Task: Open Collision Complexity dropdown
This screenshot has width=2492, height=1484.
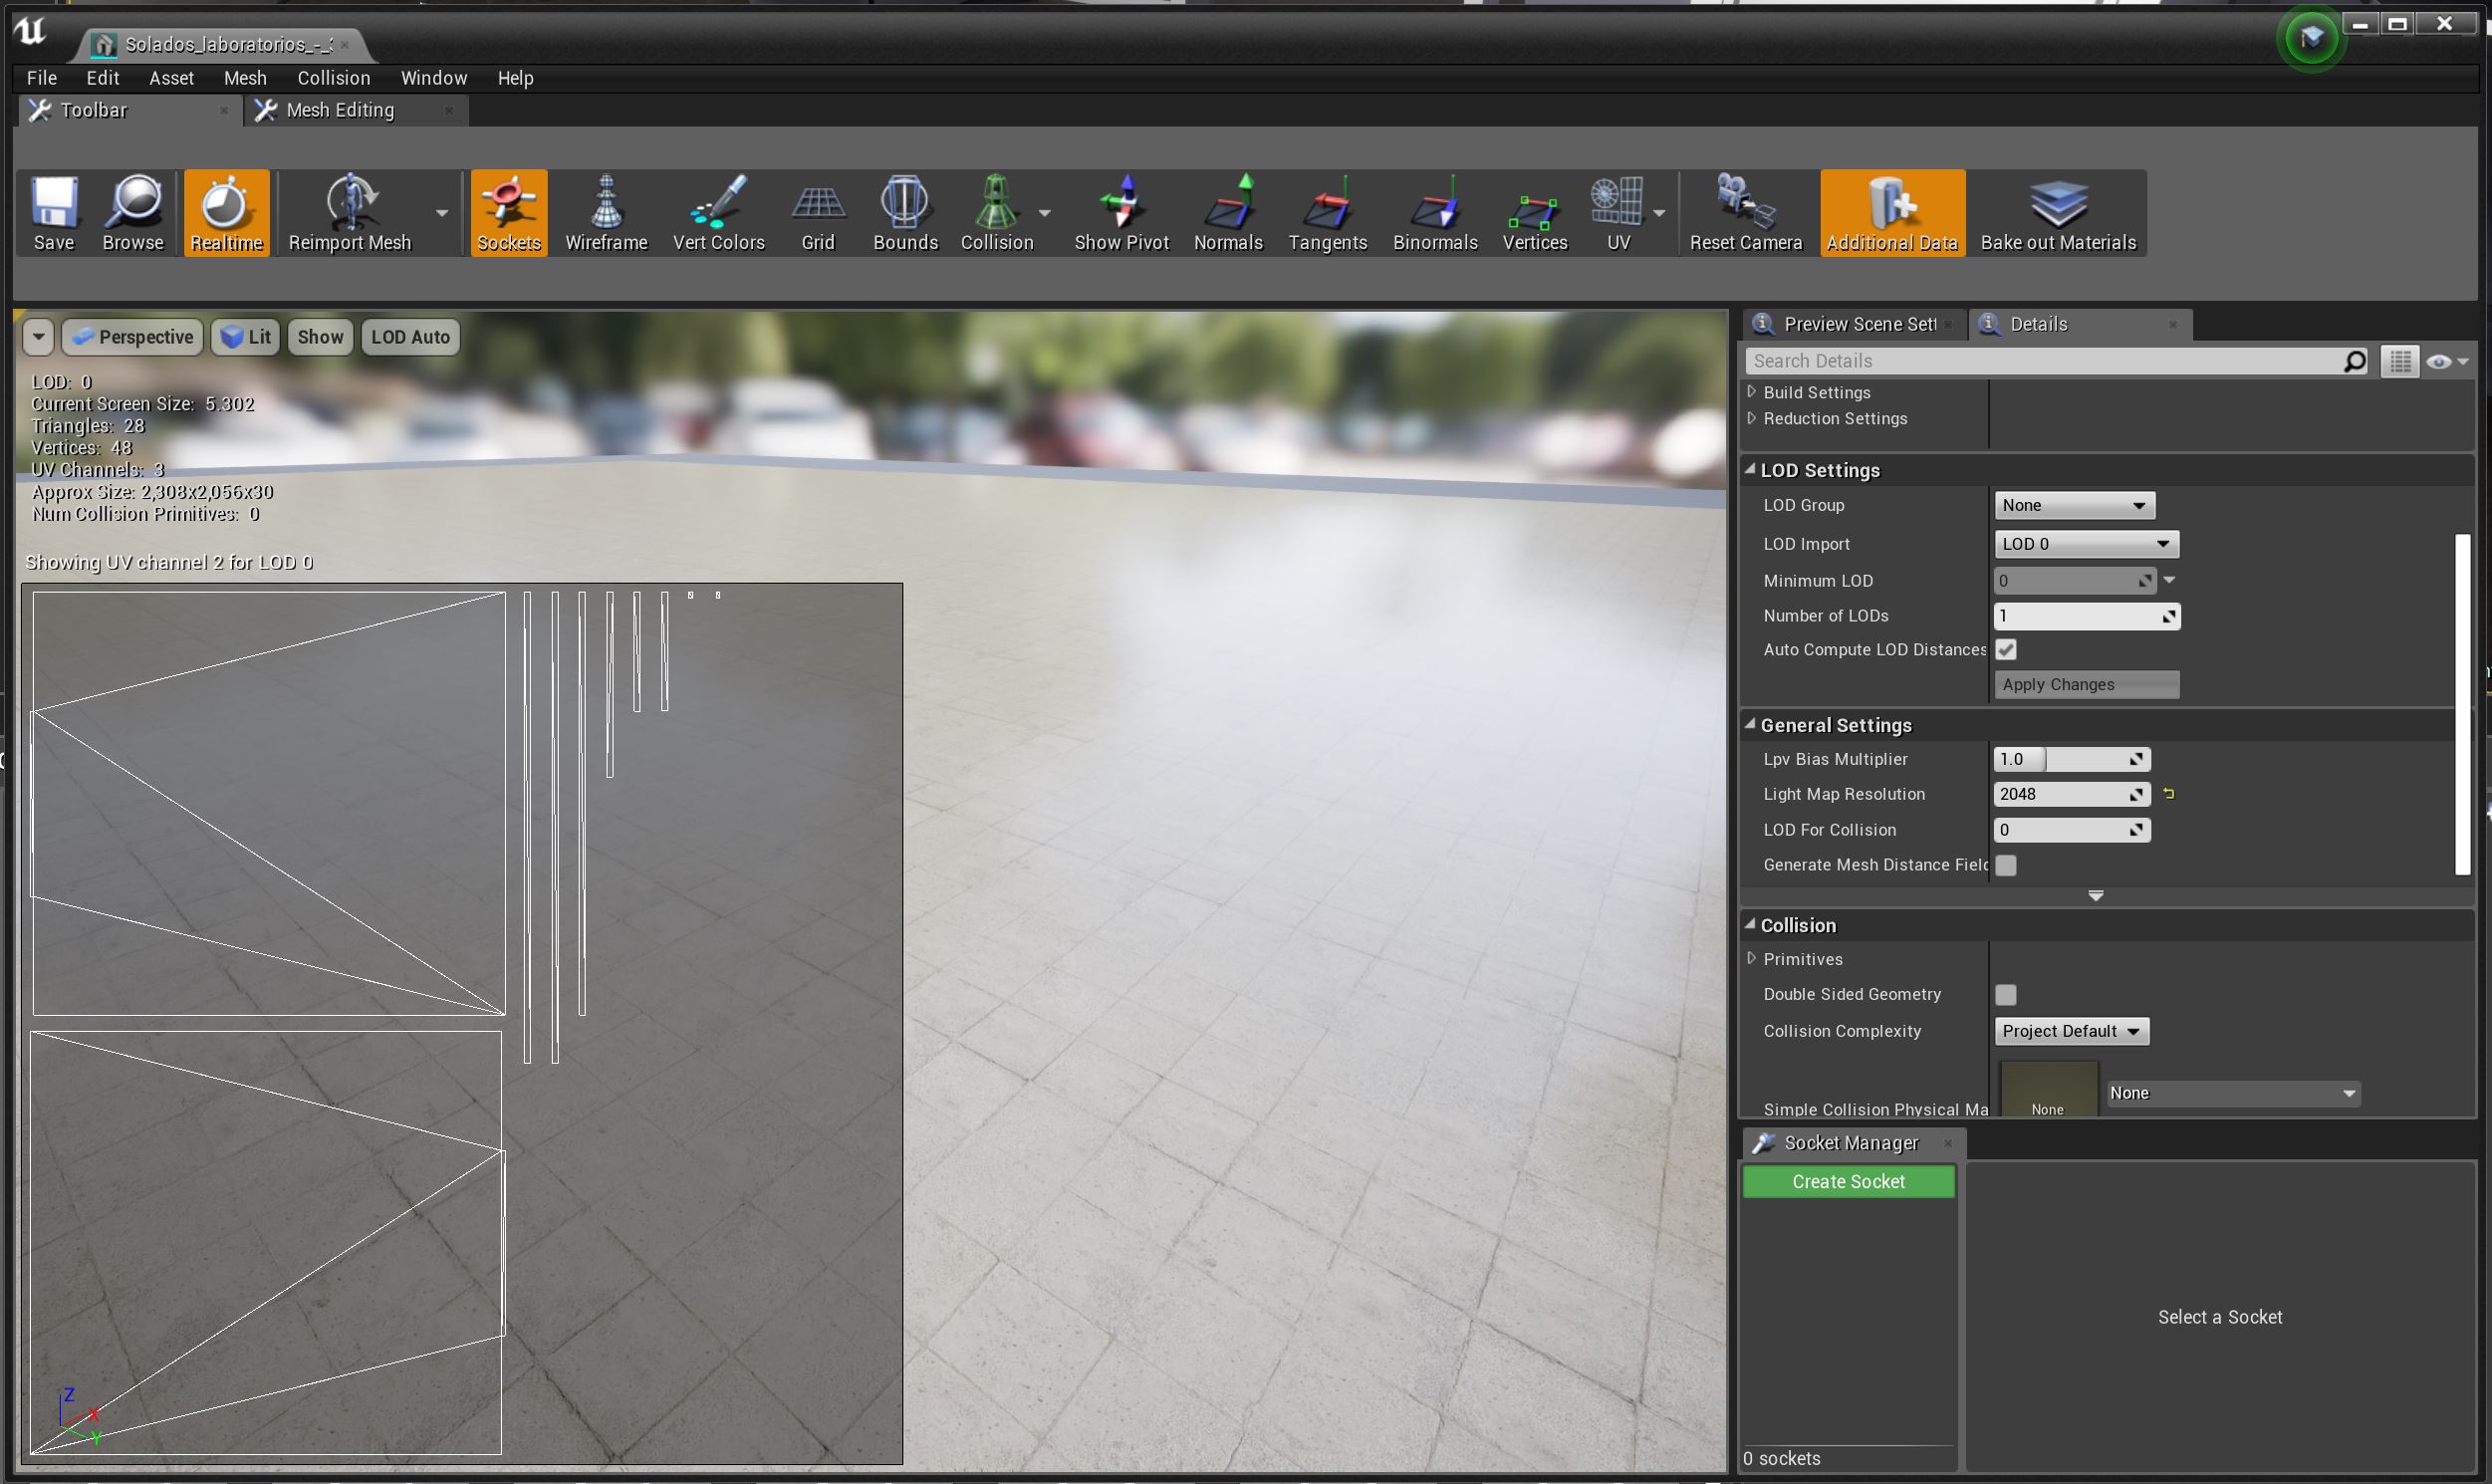Action: tap(2071, 1032)
